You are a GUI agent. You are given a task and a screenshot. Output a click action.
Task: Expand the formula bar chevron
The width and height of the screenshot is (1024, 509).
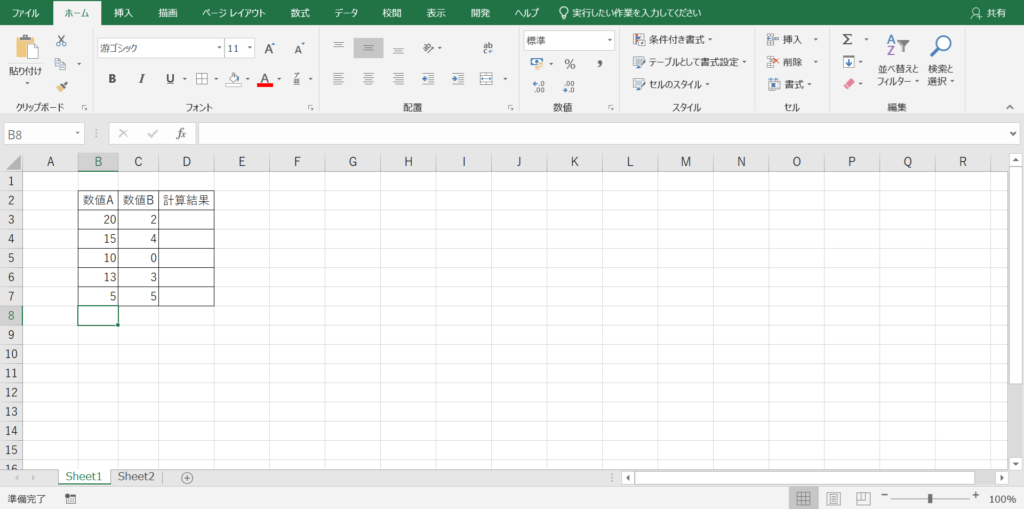[1013, 133]
